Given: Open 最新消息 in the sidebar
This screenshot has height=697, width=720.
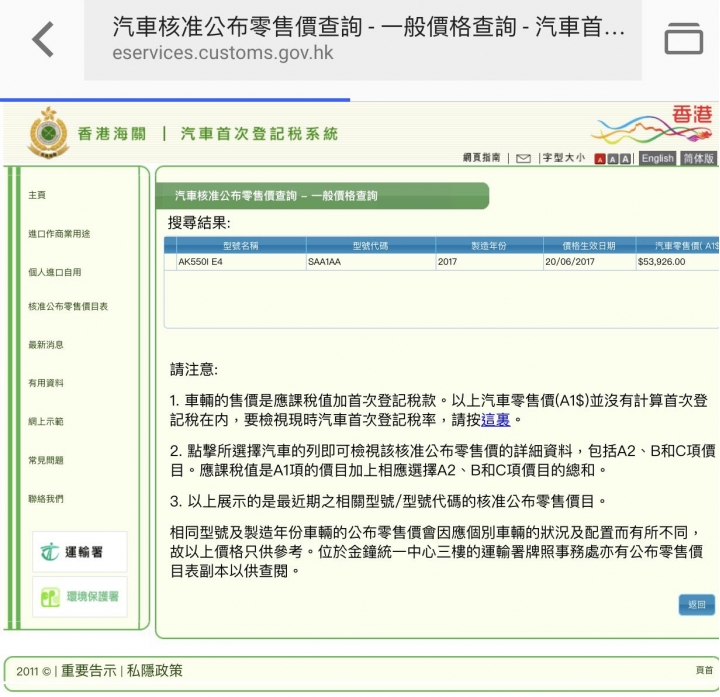Looking at the screenshot, I should tap(45, 345).
